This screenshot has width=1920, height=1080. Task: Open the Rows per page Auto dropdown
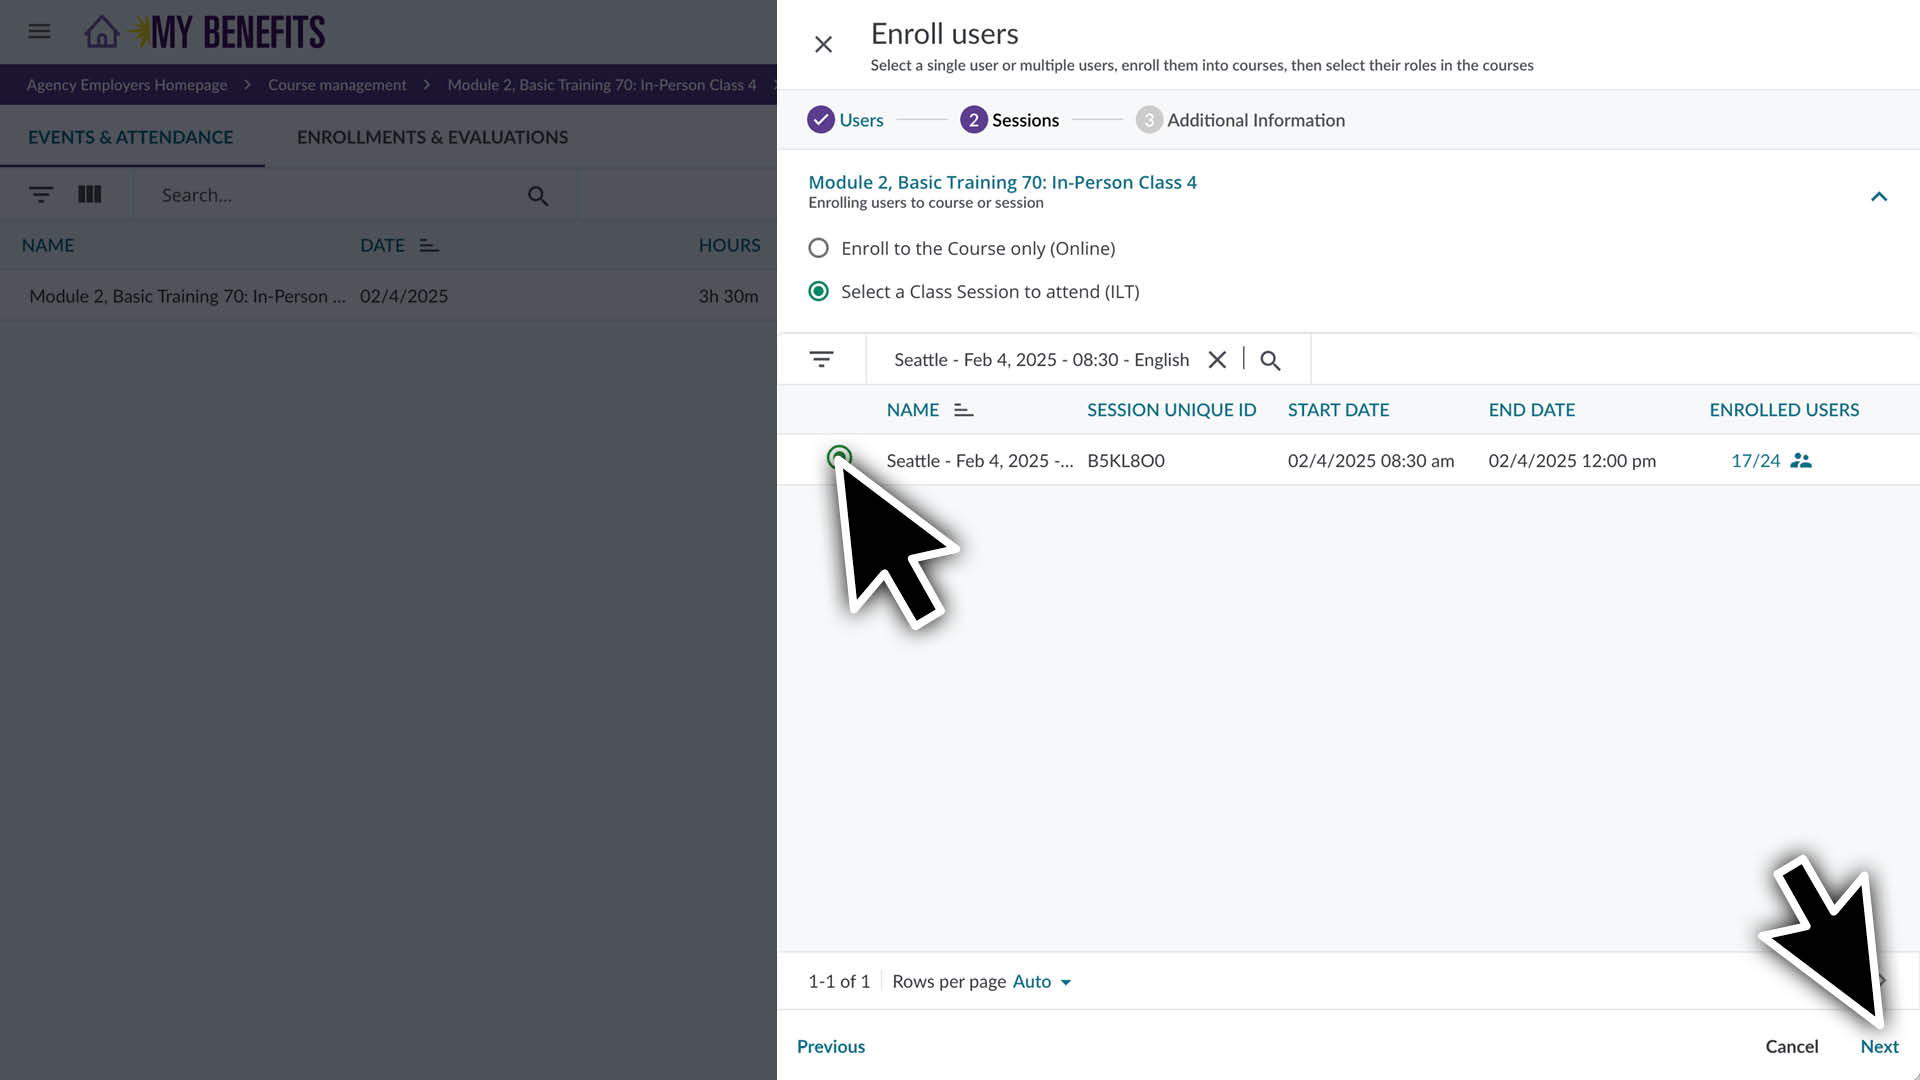point(1041,982)
